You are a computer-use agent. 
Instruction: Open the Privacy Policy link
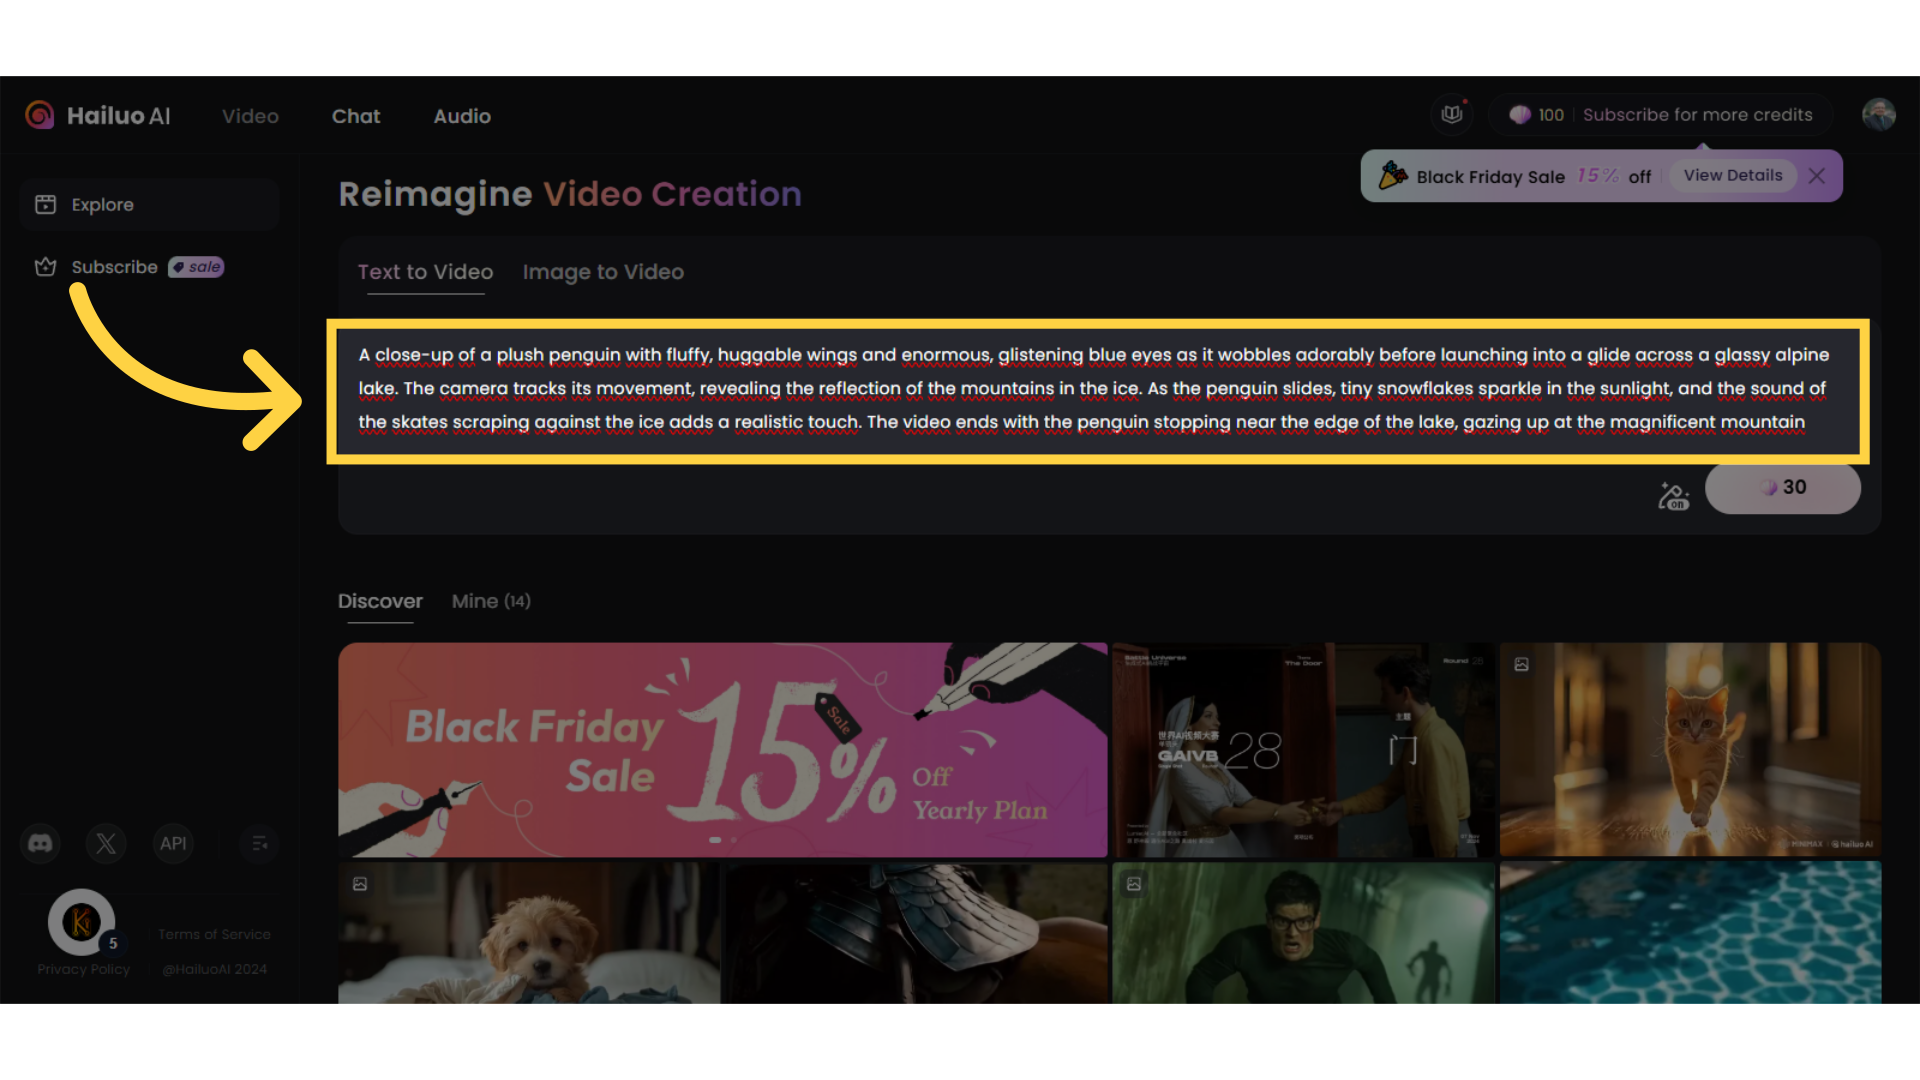[x=84, y=969]
